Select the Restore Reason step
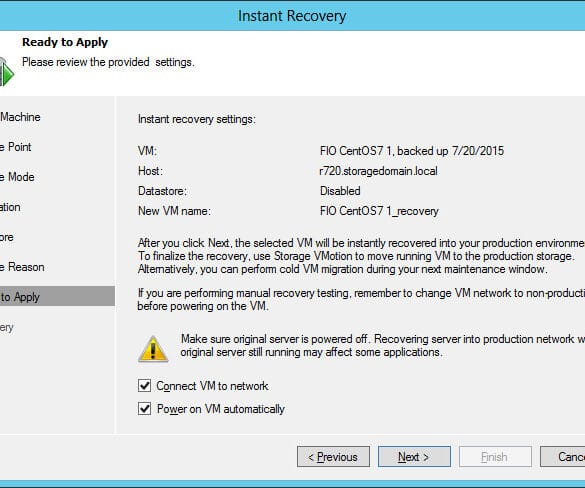The width and height of the screenshot is (585, 488). tap(22, 267)
